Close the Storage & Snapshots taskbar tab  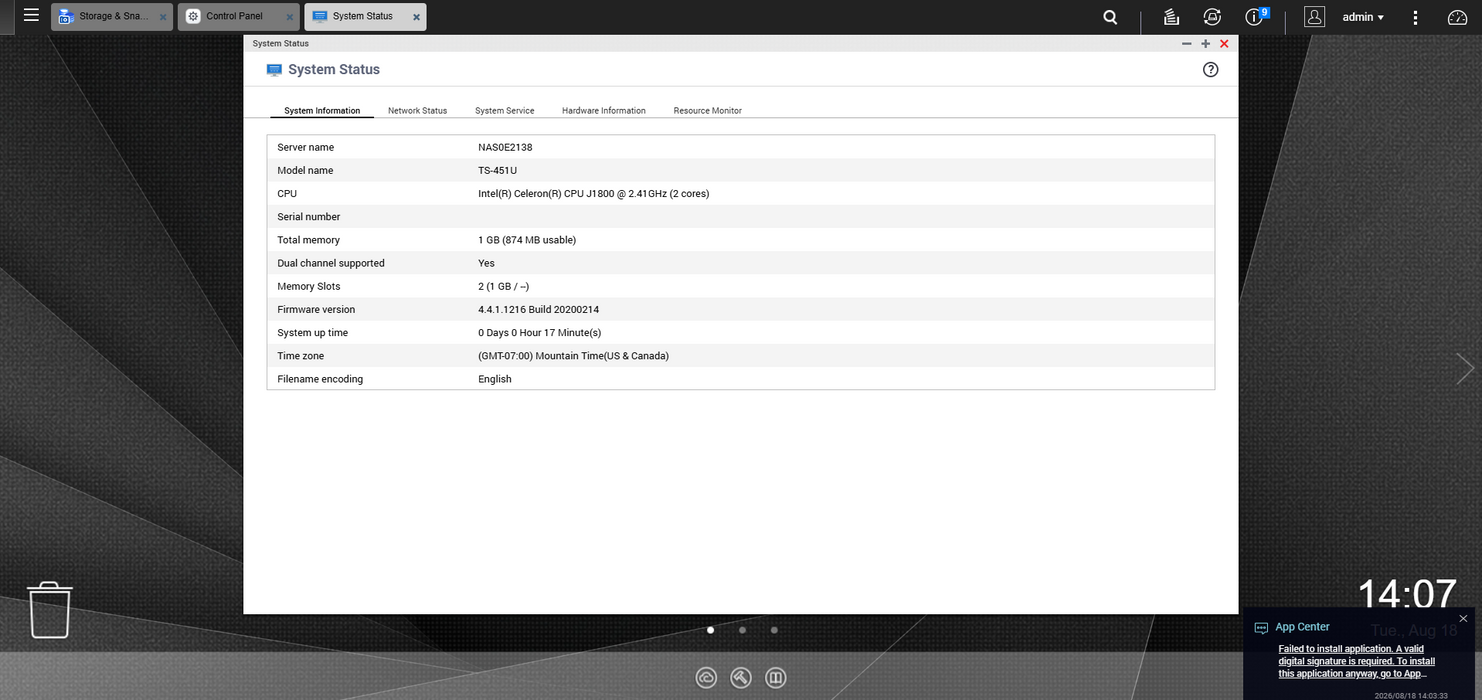[x=163, y=17]
